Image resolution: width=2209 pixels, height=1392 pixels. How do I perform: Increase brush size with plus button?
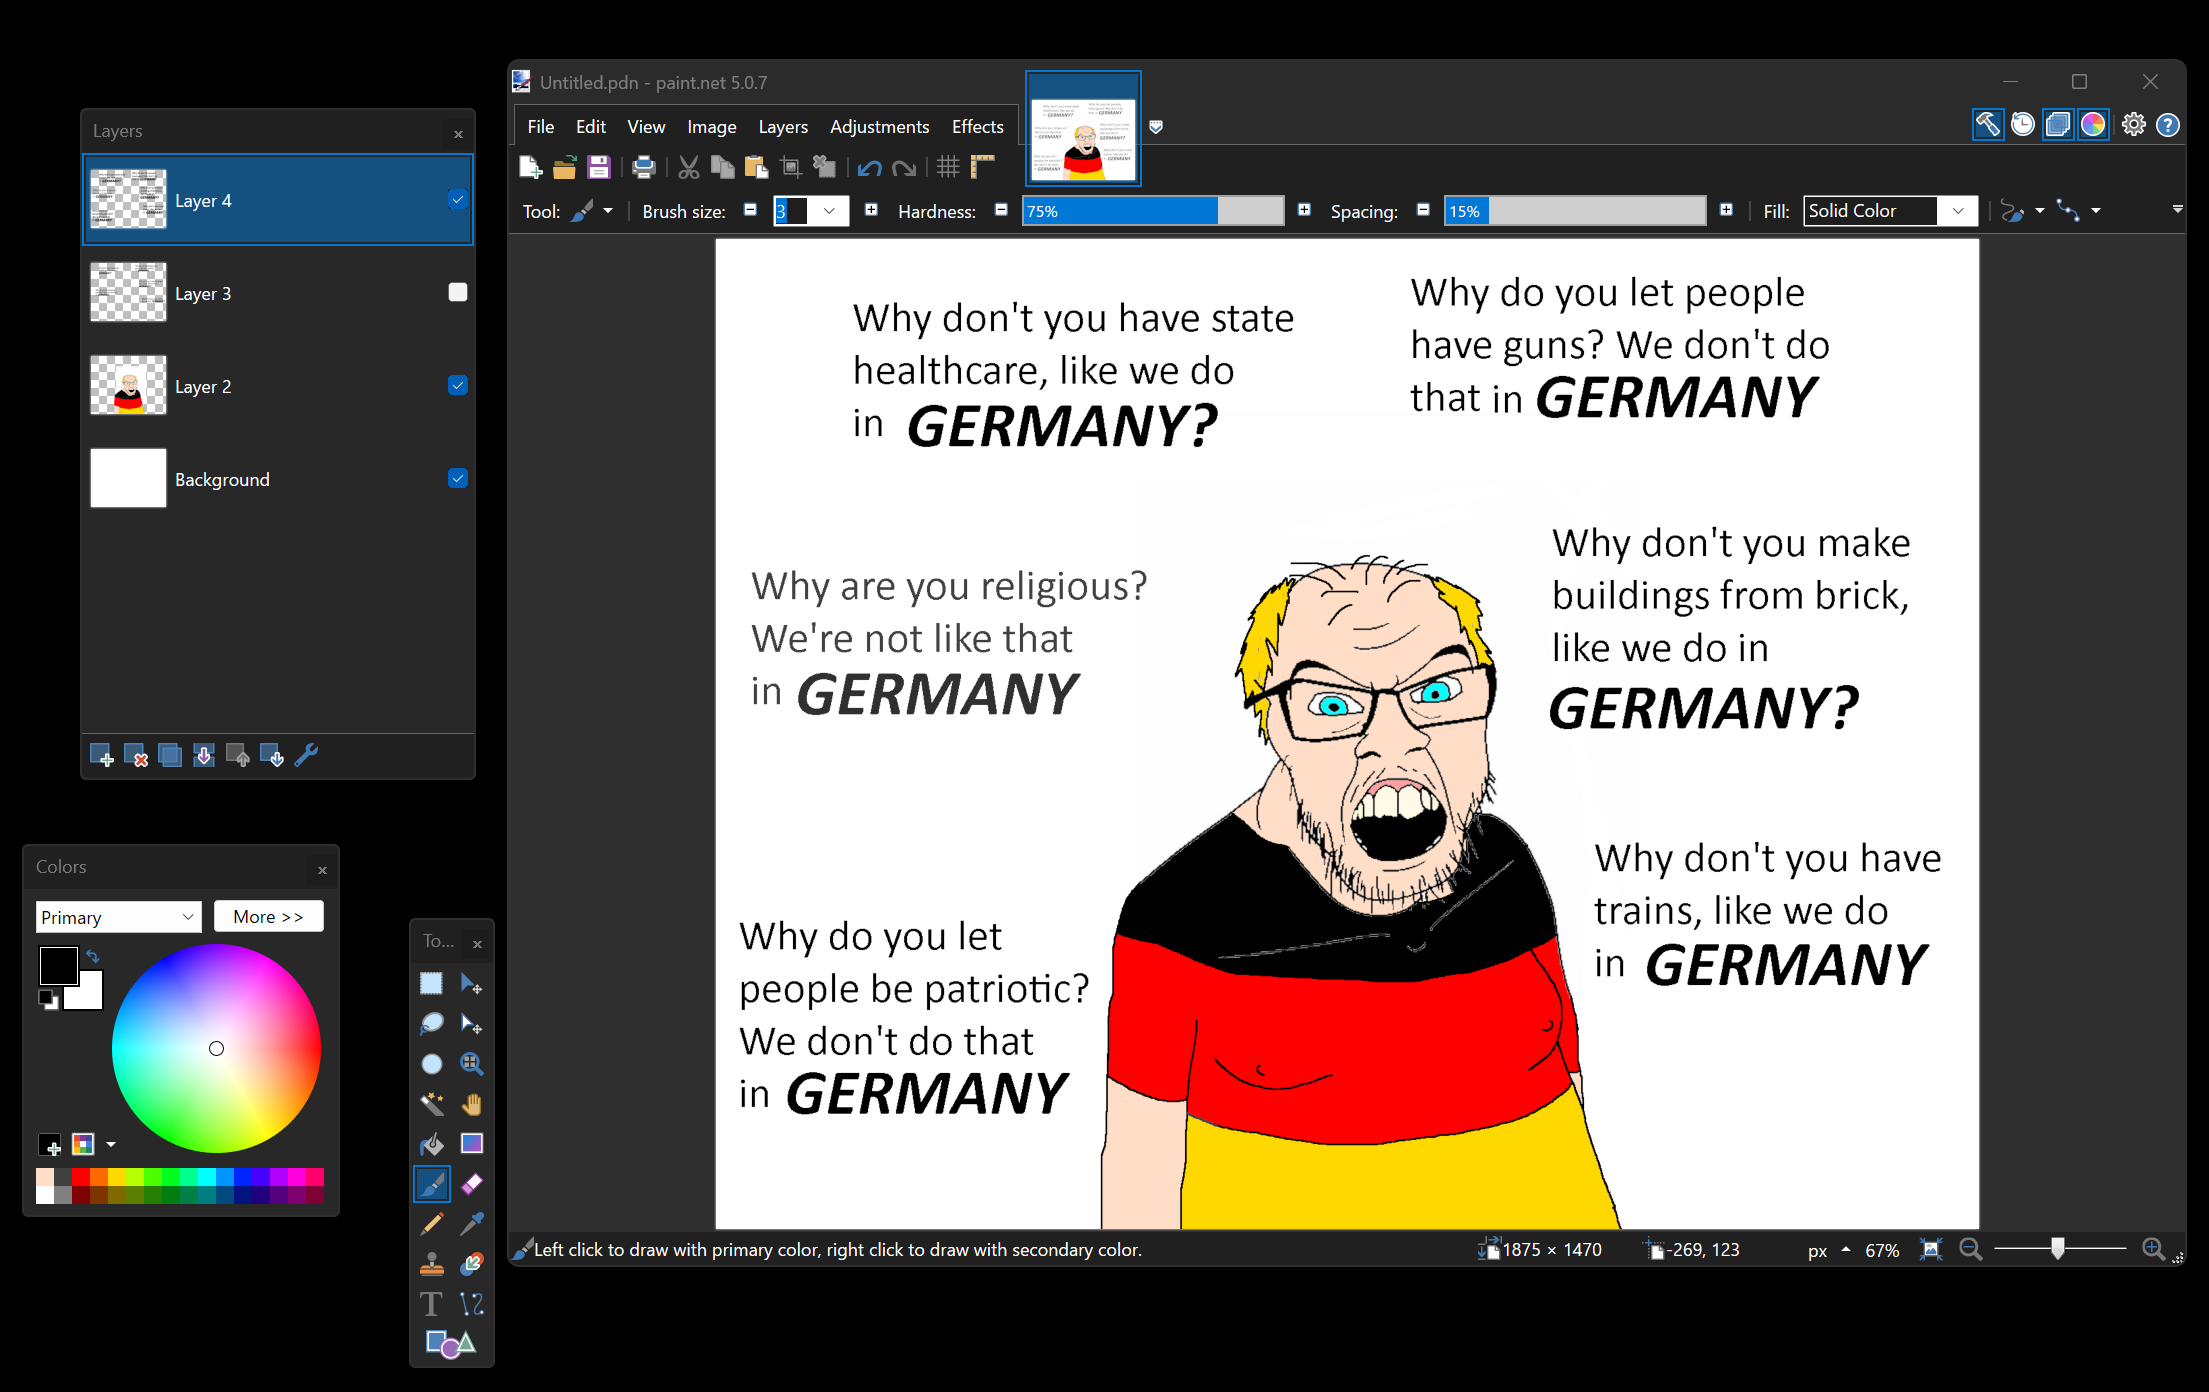[x=871, y=210]
